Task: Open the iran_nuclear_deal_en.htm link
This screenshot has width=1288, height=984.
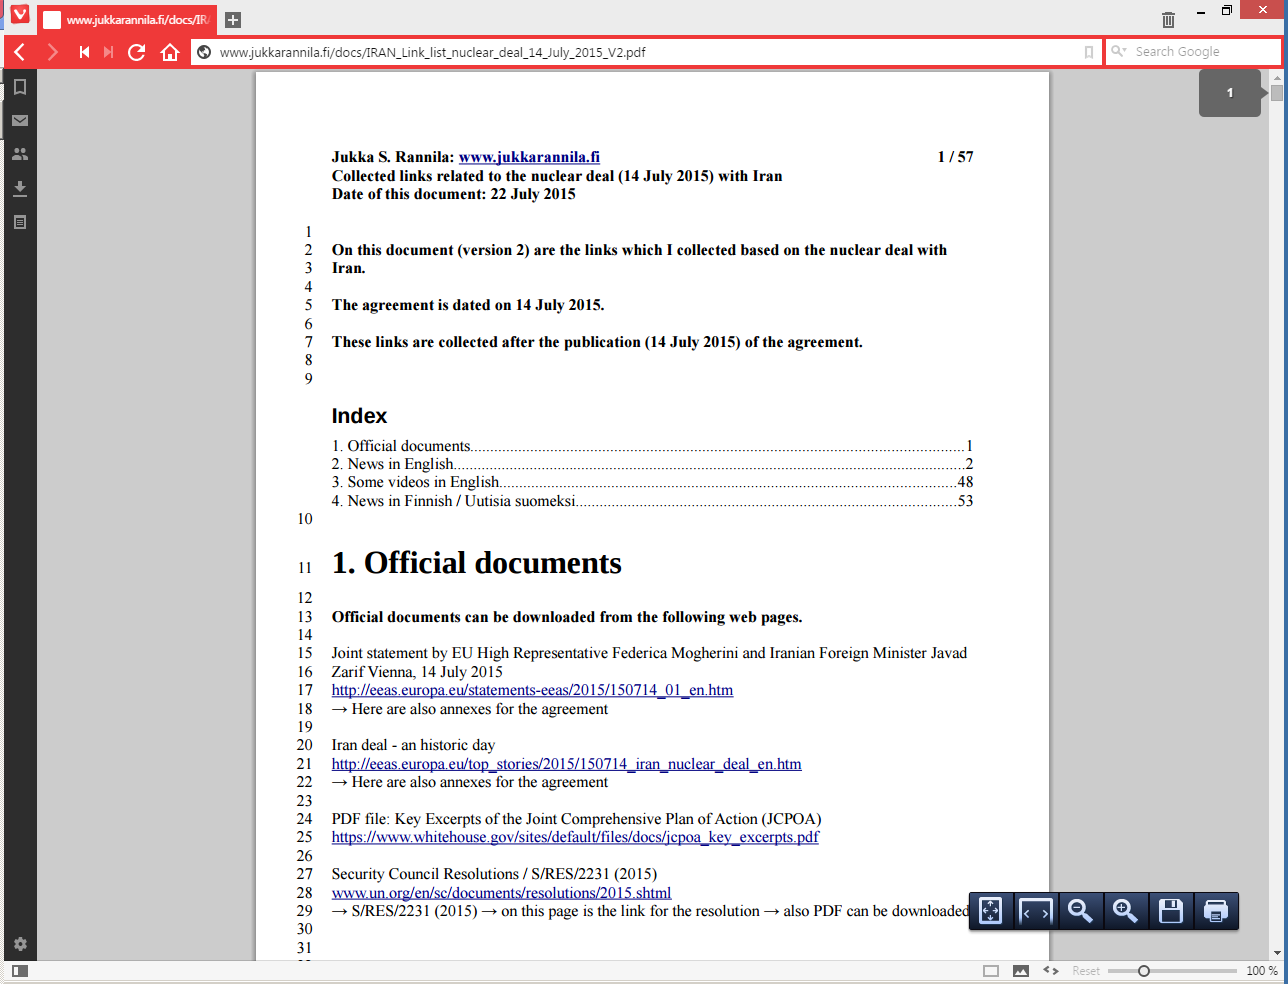Action: pyautogui.click(x=566, y=764)
